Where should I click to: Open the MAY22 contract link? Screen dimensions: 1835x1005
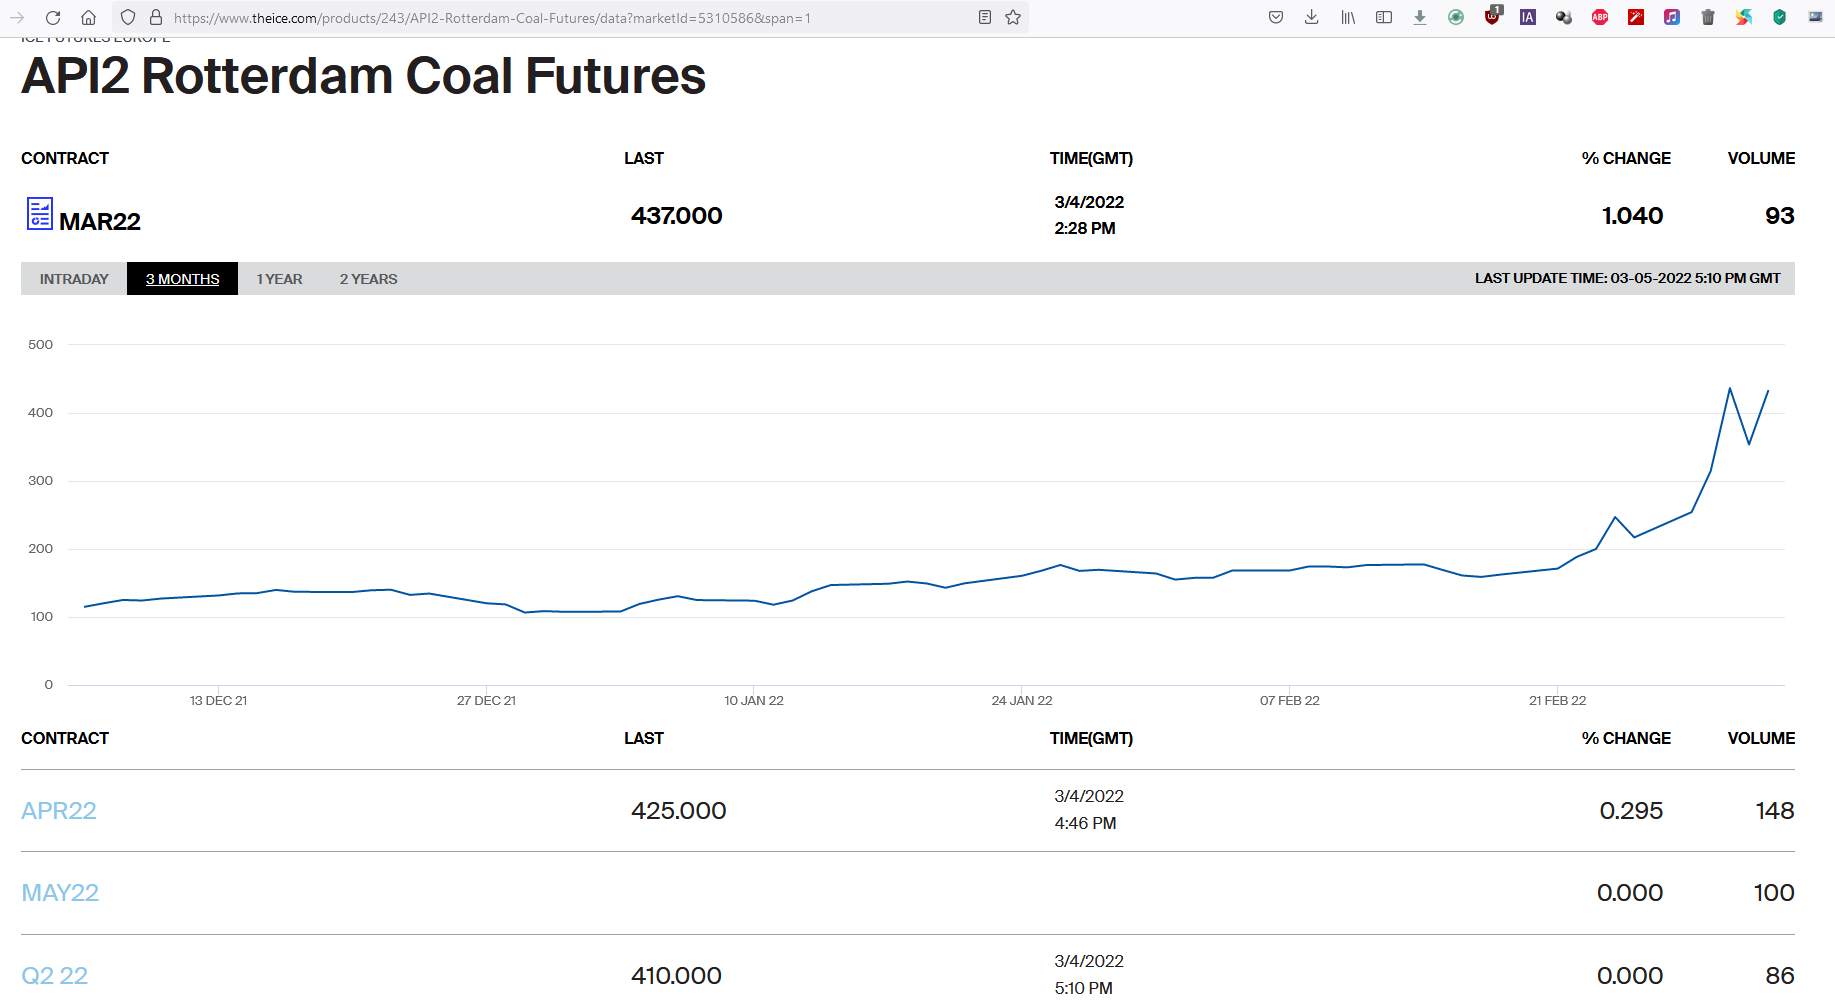(60, 893)
